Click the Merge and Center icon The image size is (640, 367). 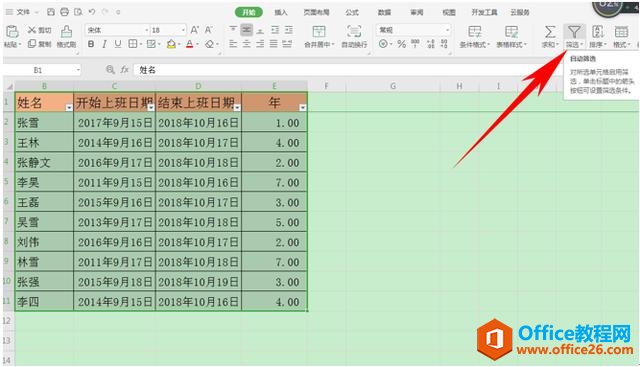point(318,32)
